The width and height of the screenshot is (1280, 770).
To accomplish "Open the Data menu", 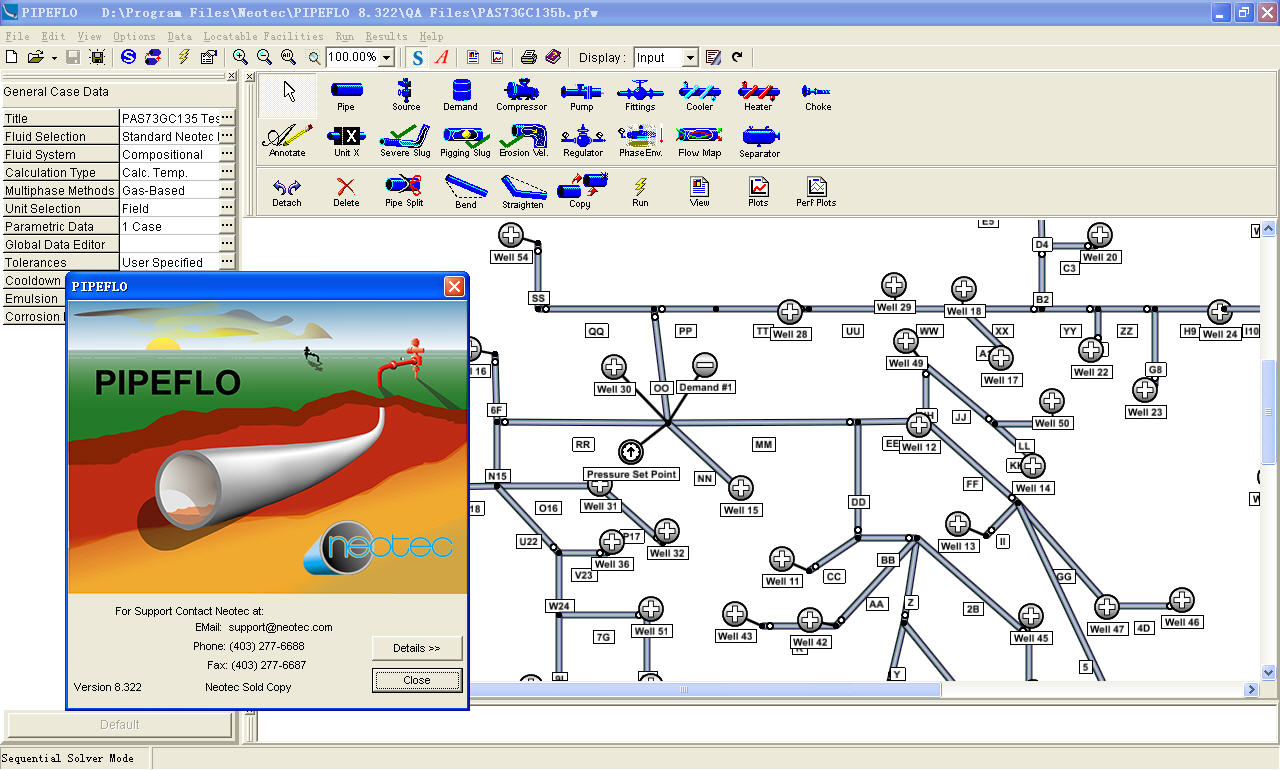I will click(179, 36).
